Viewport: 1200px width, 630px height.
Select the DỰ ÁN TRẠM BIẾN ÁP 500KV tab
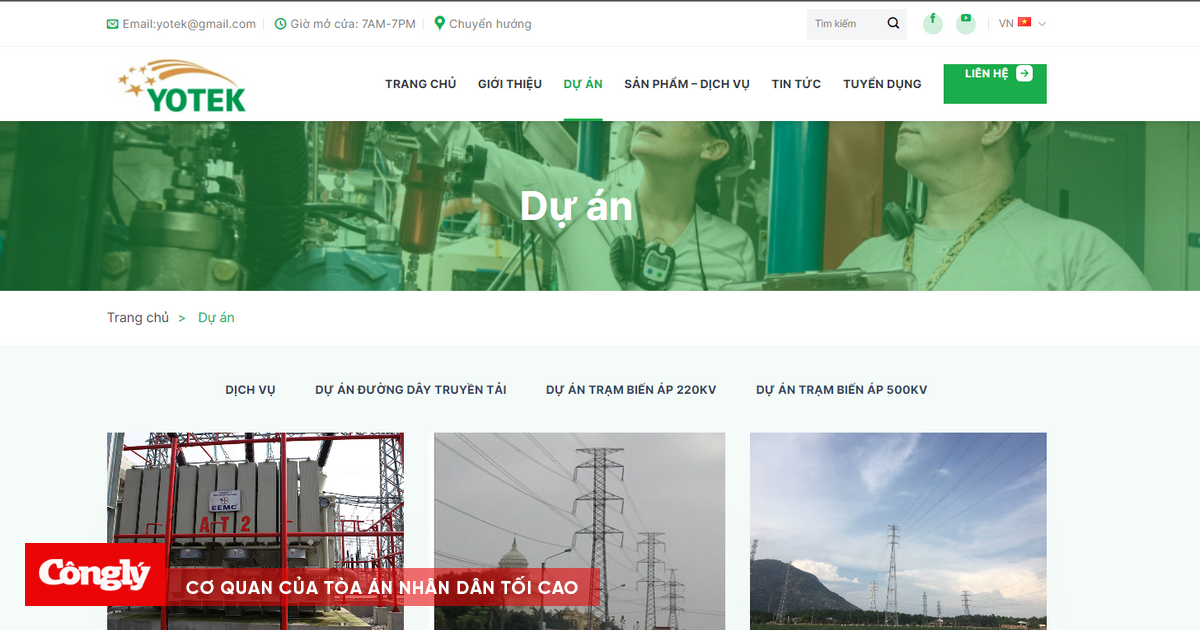[842, 389]
